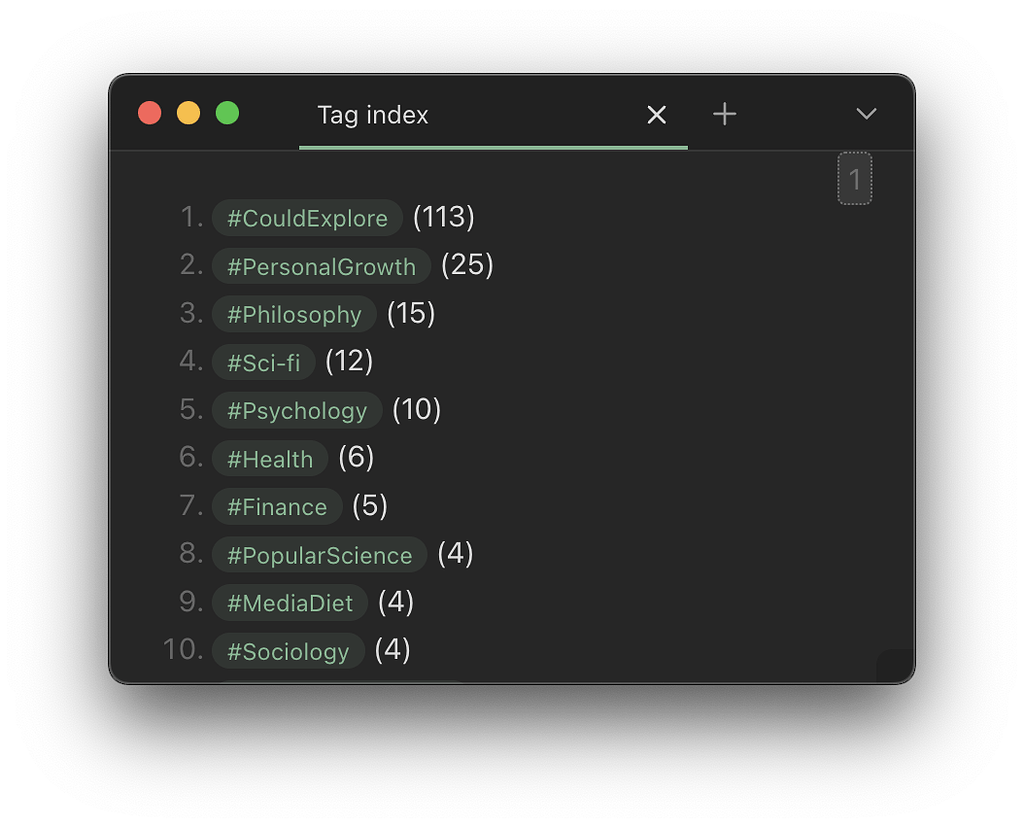Click the green tab underline indicator
This screenshot has height=827, width=1024.
point(493,149)
